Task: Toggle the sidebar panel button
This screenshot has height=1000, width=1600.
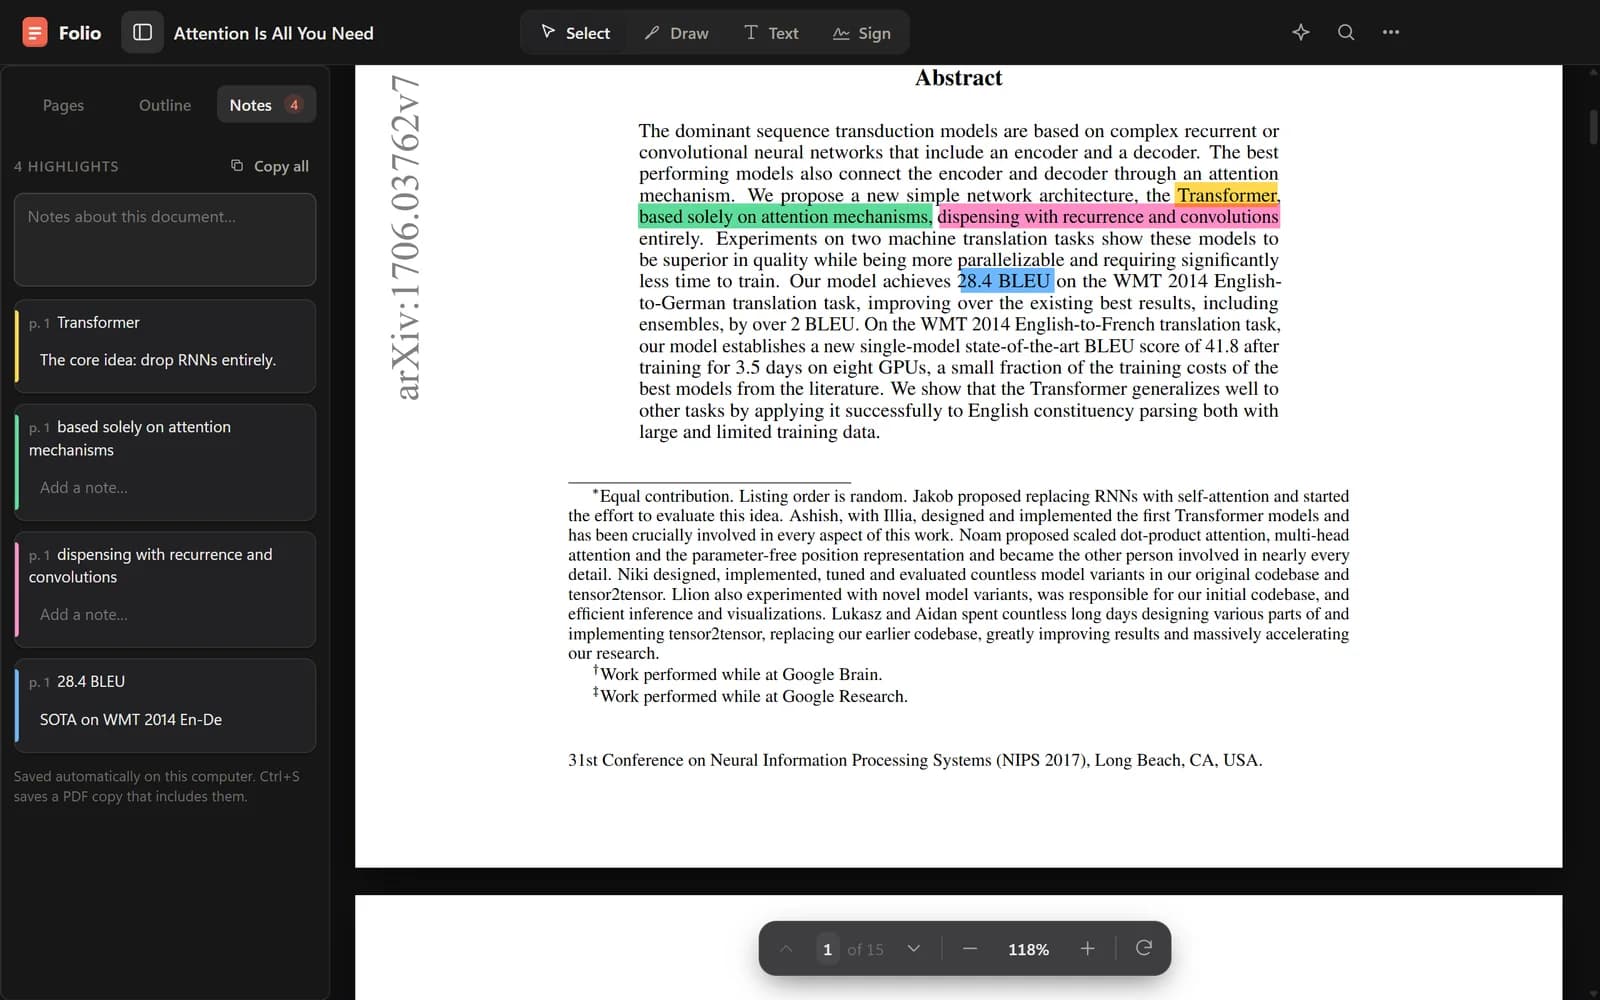Action: 142,33
